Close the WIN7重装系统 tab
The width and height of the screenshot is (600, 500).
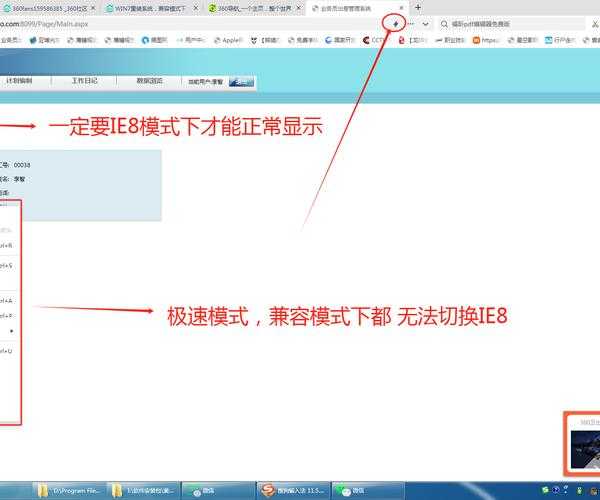click(196, 8)
